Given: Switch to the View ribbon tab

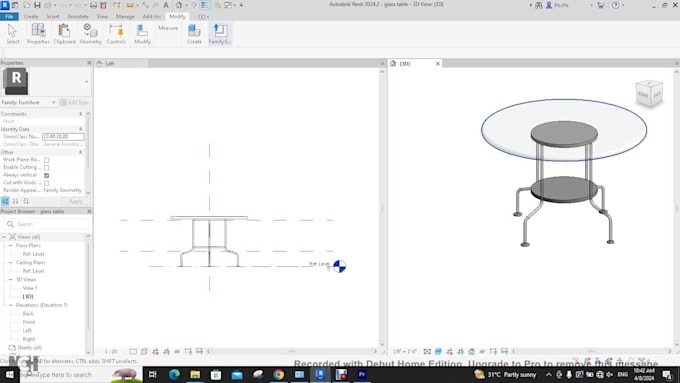Looking at the screenshot, I should [x=102, y=16].
